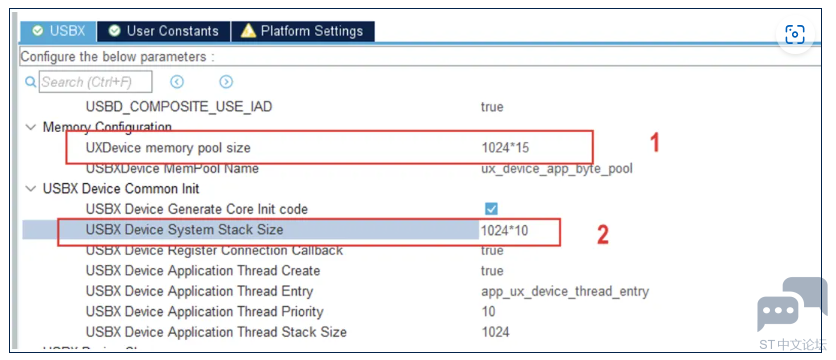Select UXDevice memory pool size row
Screen dimensions: 836x360
point(168,148)
